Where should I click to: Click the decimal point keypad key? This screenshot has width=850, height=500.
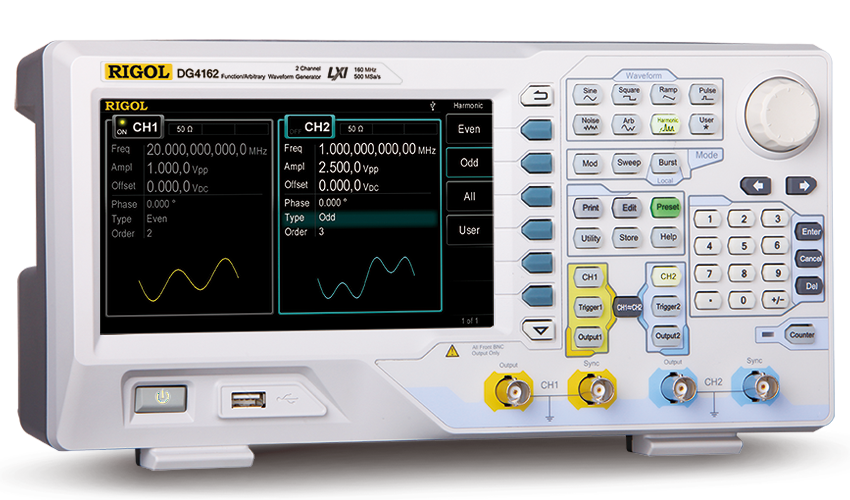[x=709, y=300]
